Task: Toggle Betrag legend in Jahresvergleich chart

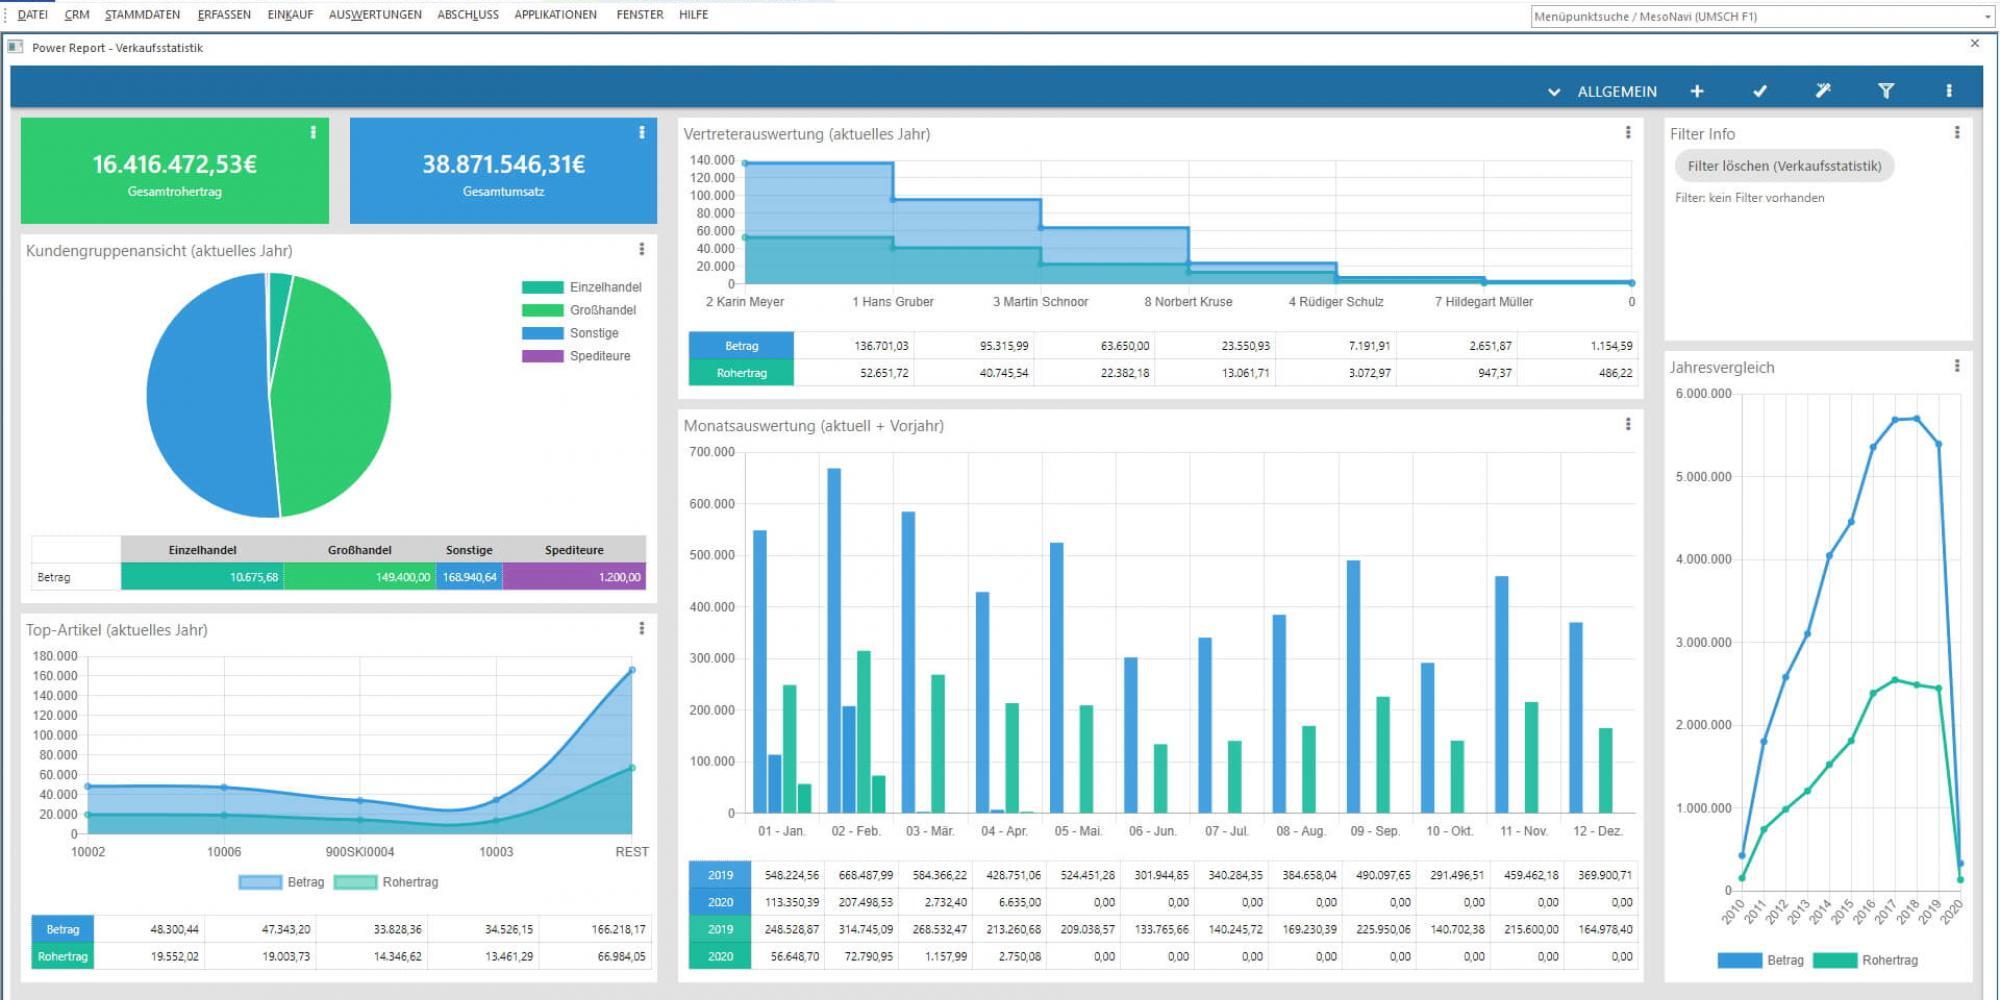Action: point(1761,960)
